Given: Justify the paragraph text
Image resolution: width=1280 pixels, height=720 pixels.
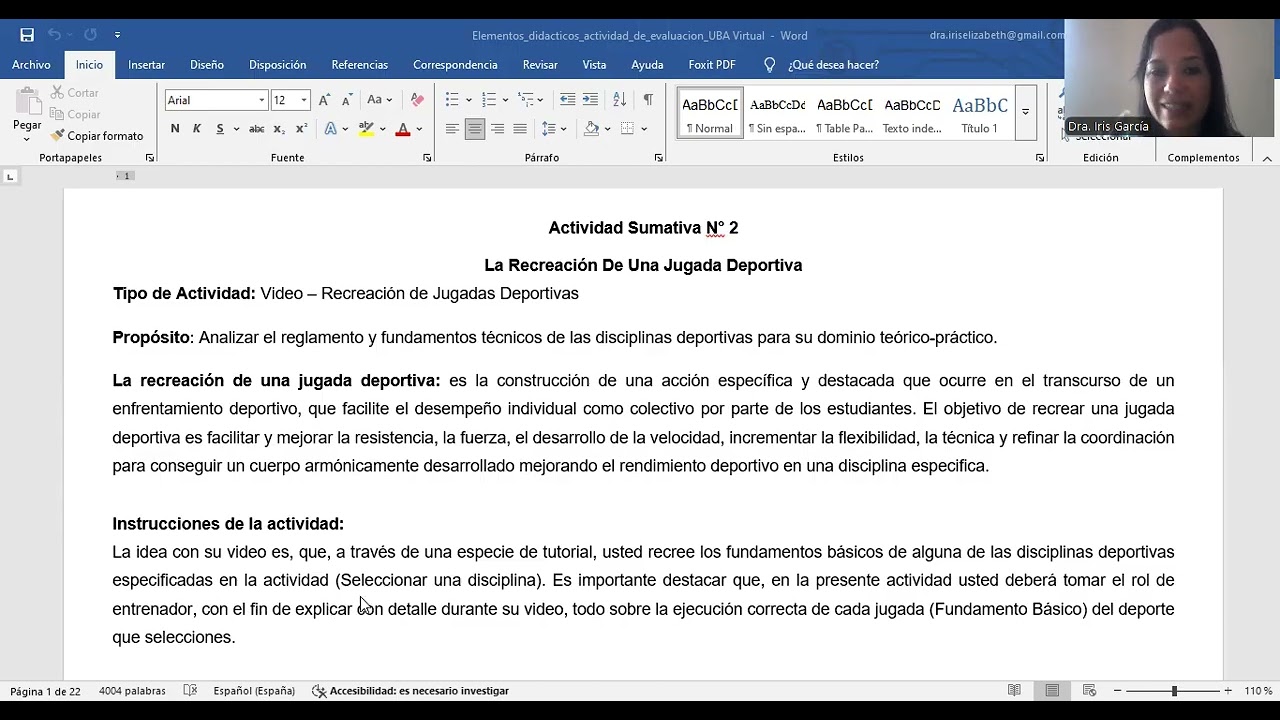Looking at the screenshot, I should click(520, 128).
